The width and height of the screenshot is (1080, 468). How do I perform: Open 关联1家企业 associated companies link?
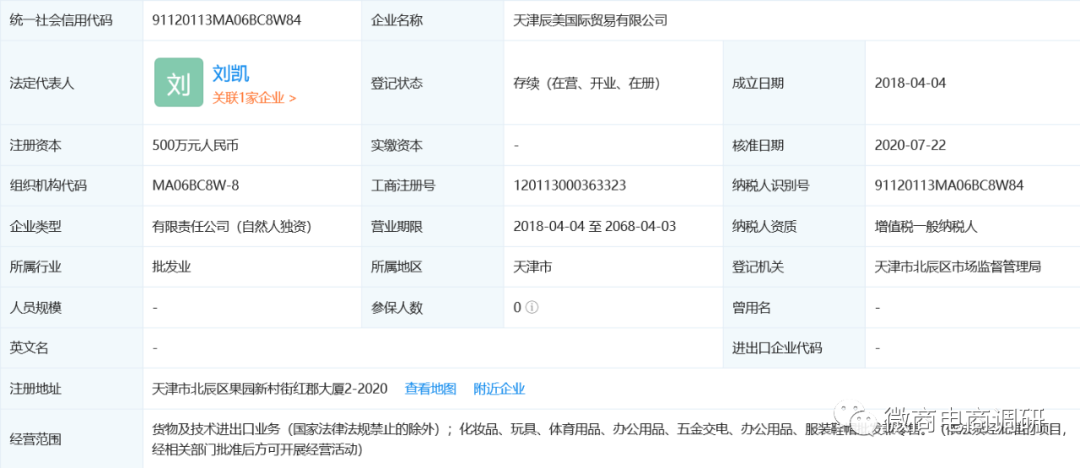254,98
